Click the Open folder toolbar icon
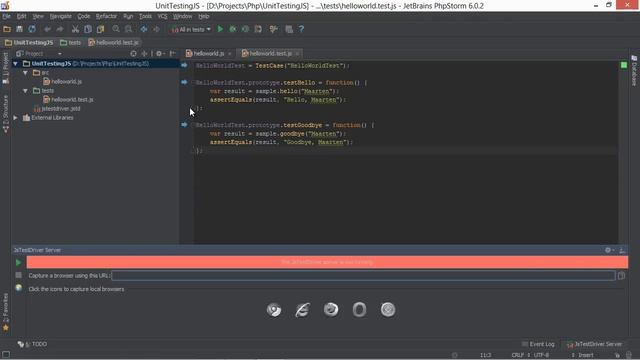 tap(7, 29)
